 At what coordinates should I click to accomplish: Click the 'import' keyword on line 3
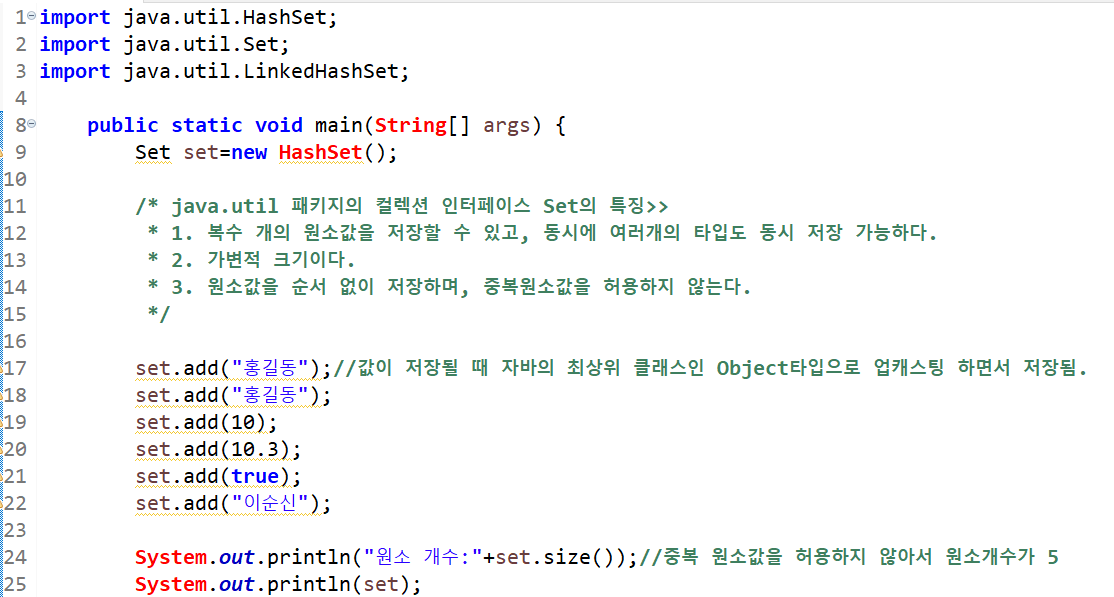tap(75, 71)
